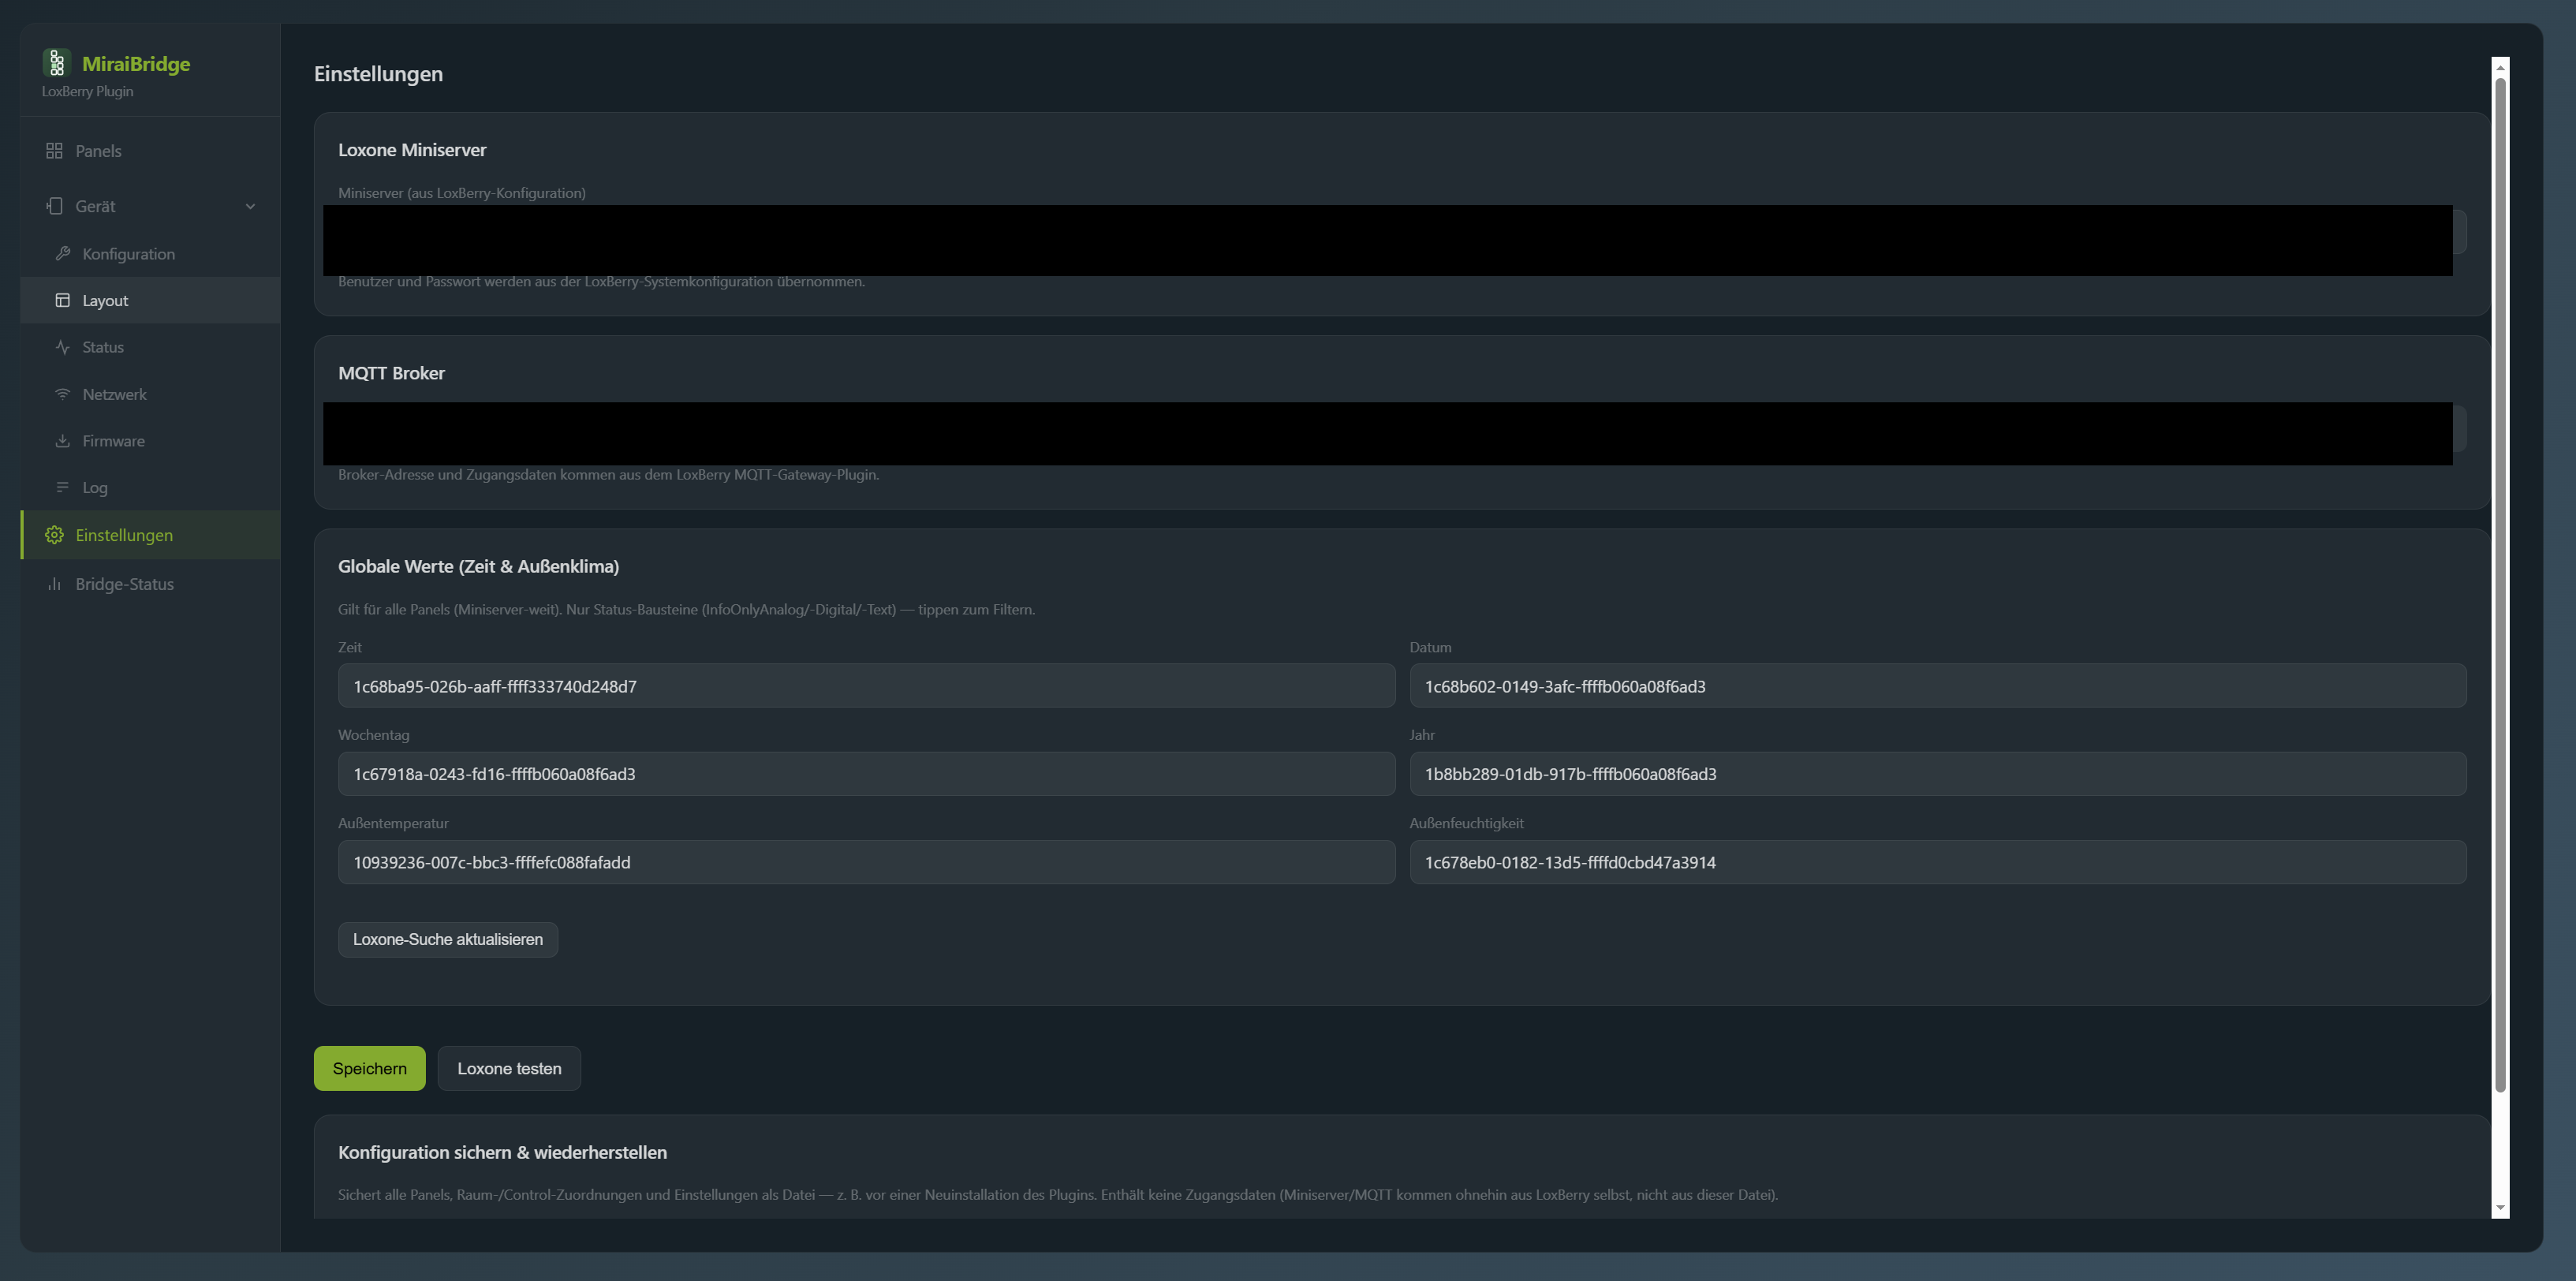Screen dimensions: 2576x1281
Task: Click the Loxone Miniserver section title
Action: click(x=412, y=150)
